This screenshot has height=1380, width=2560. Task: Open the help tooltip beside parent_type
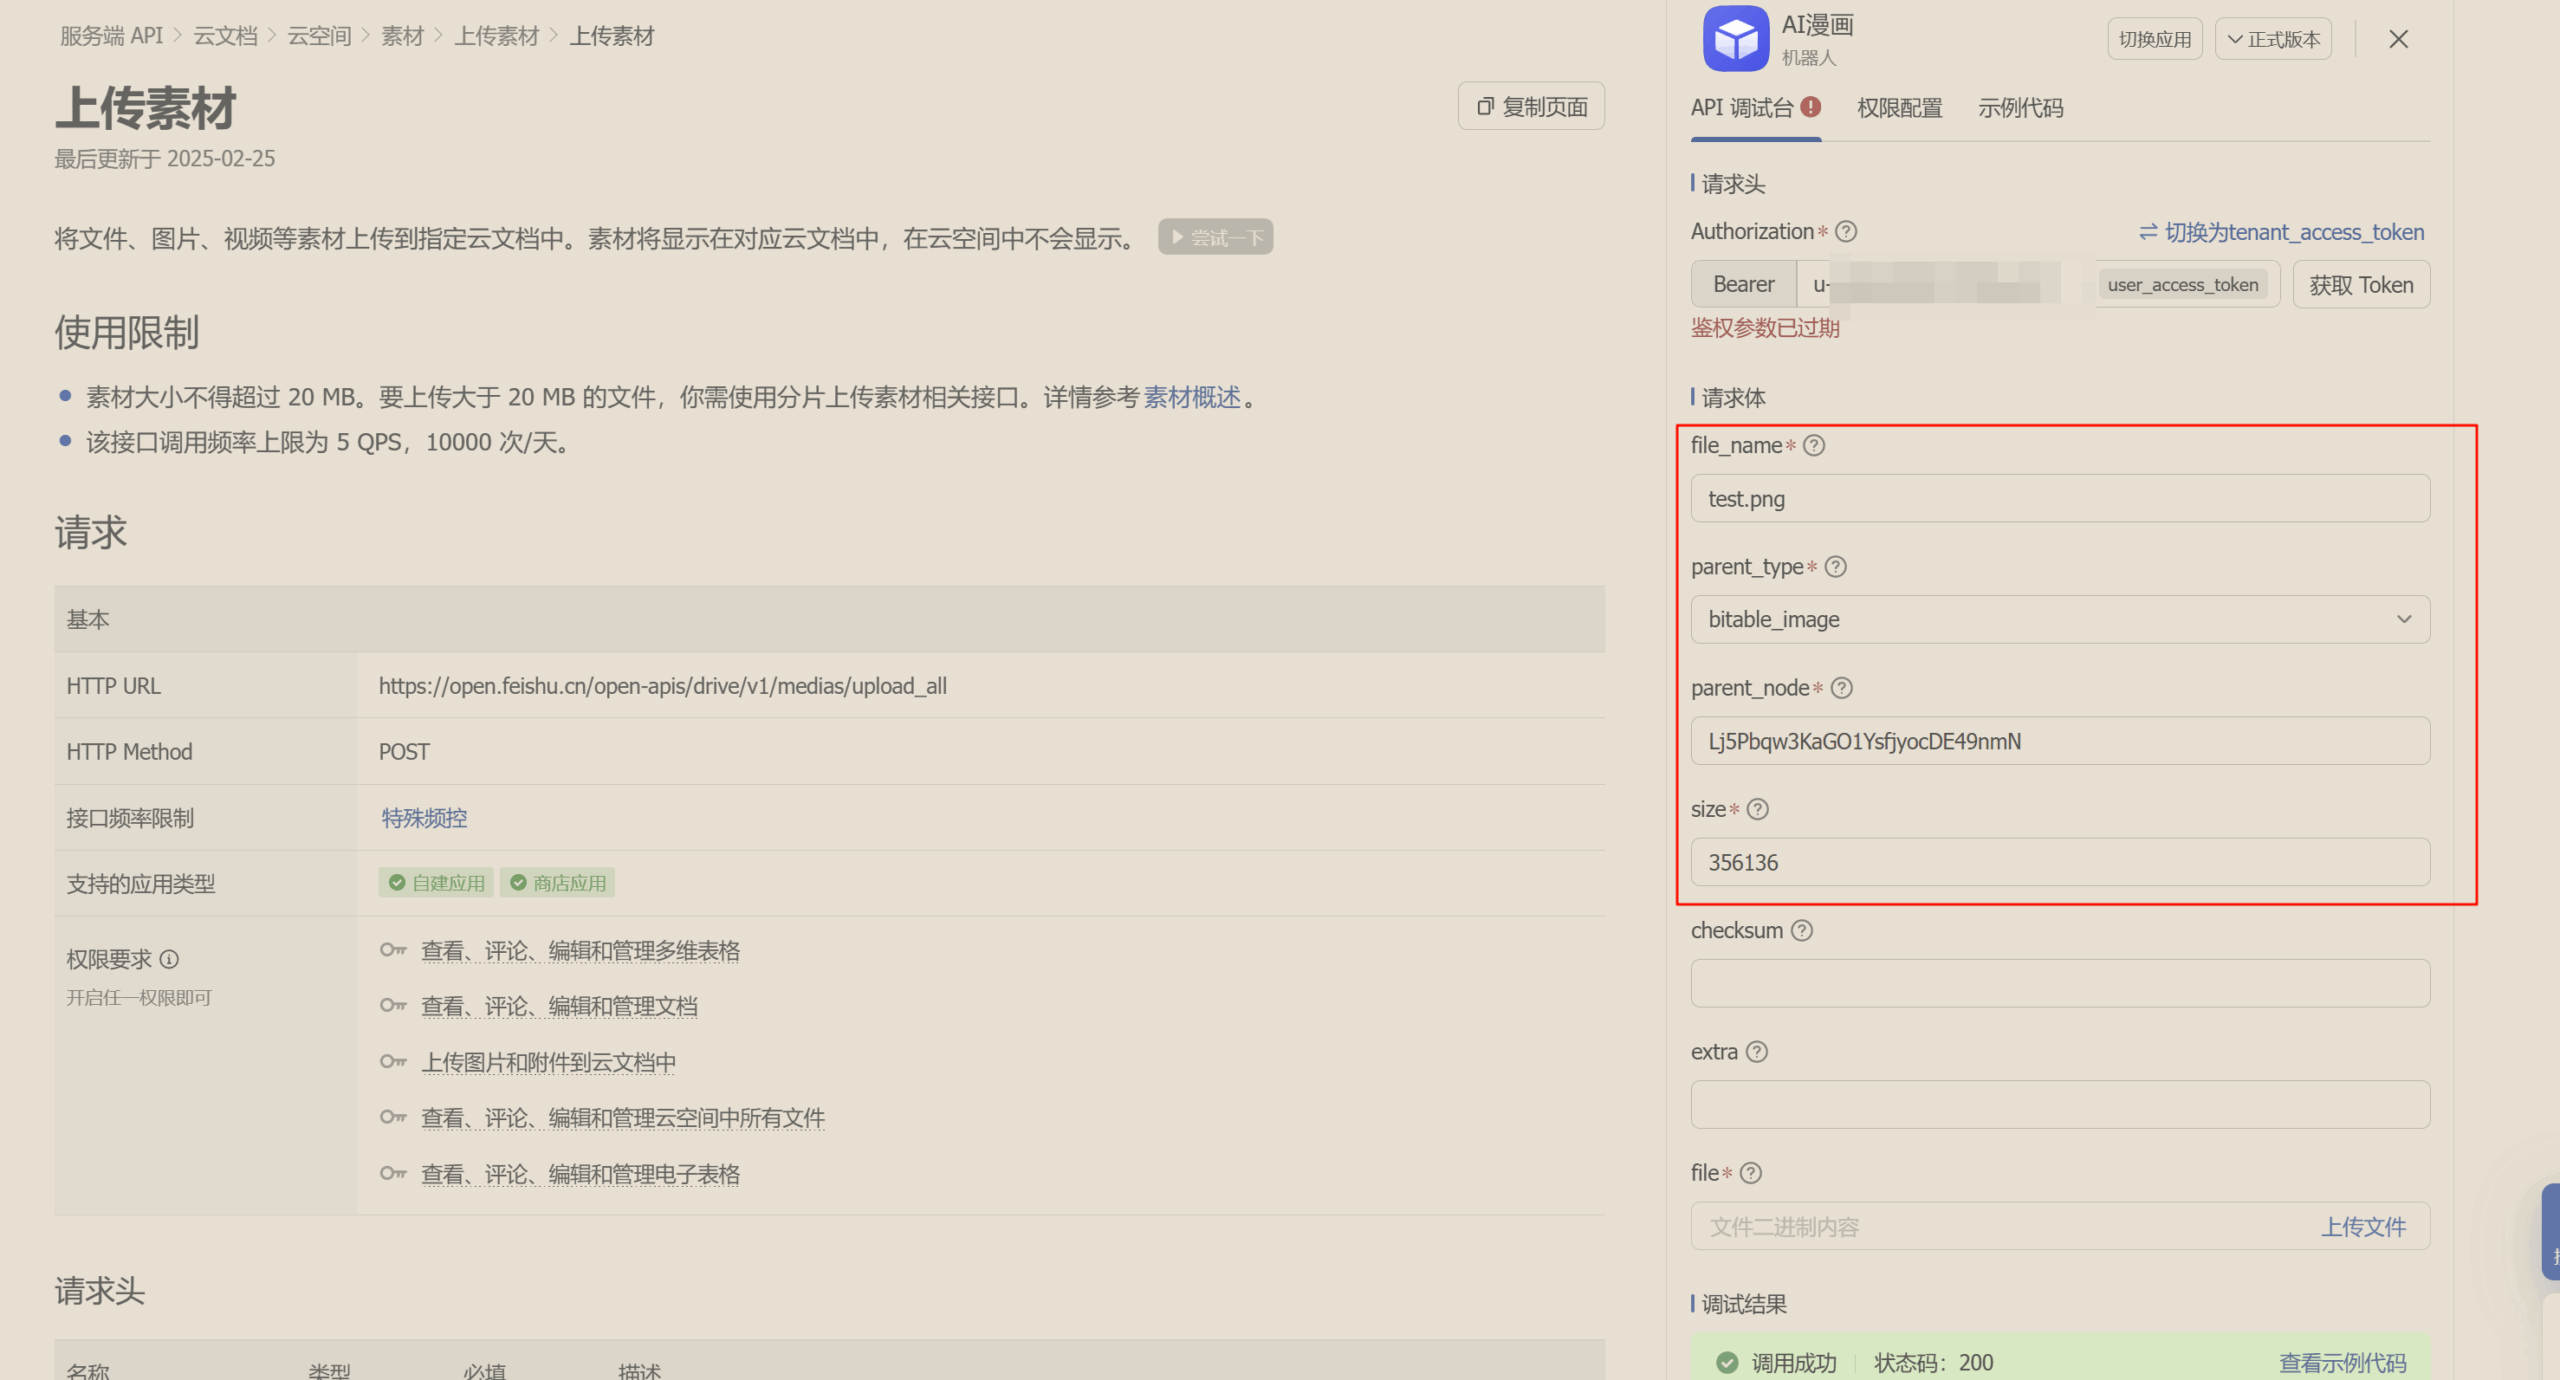pos(1836,567)
